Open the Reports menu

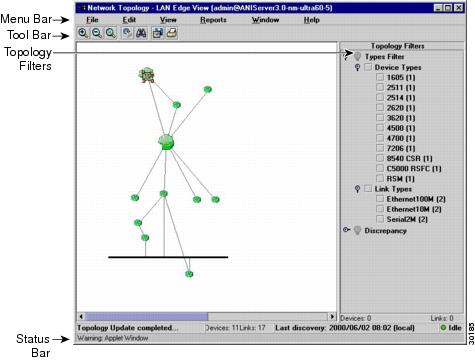tap(213, 20)
